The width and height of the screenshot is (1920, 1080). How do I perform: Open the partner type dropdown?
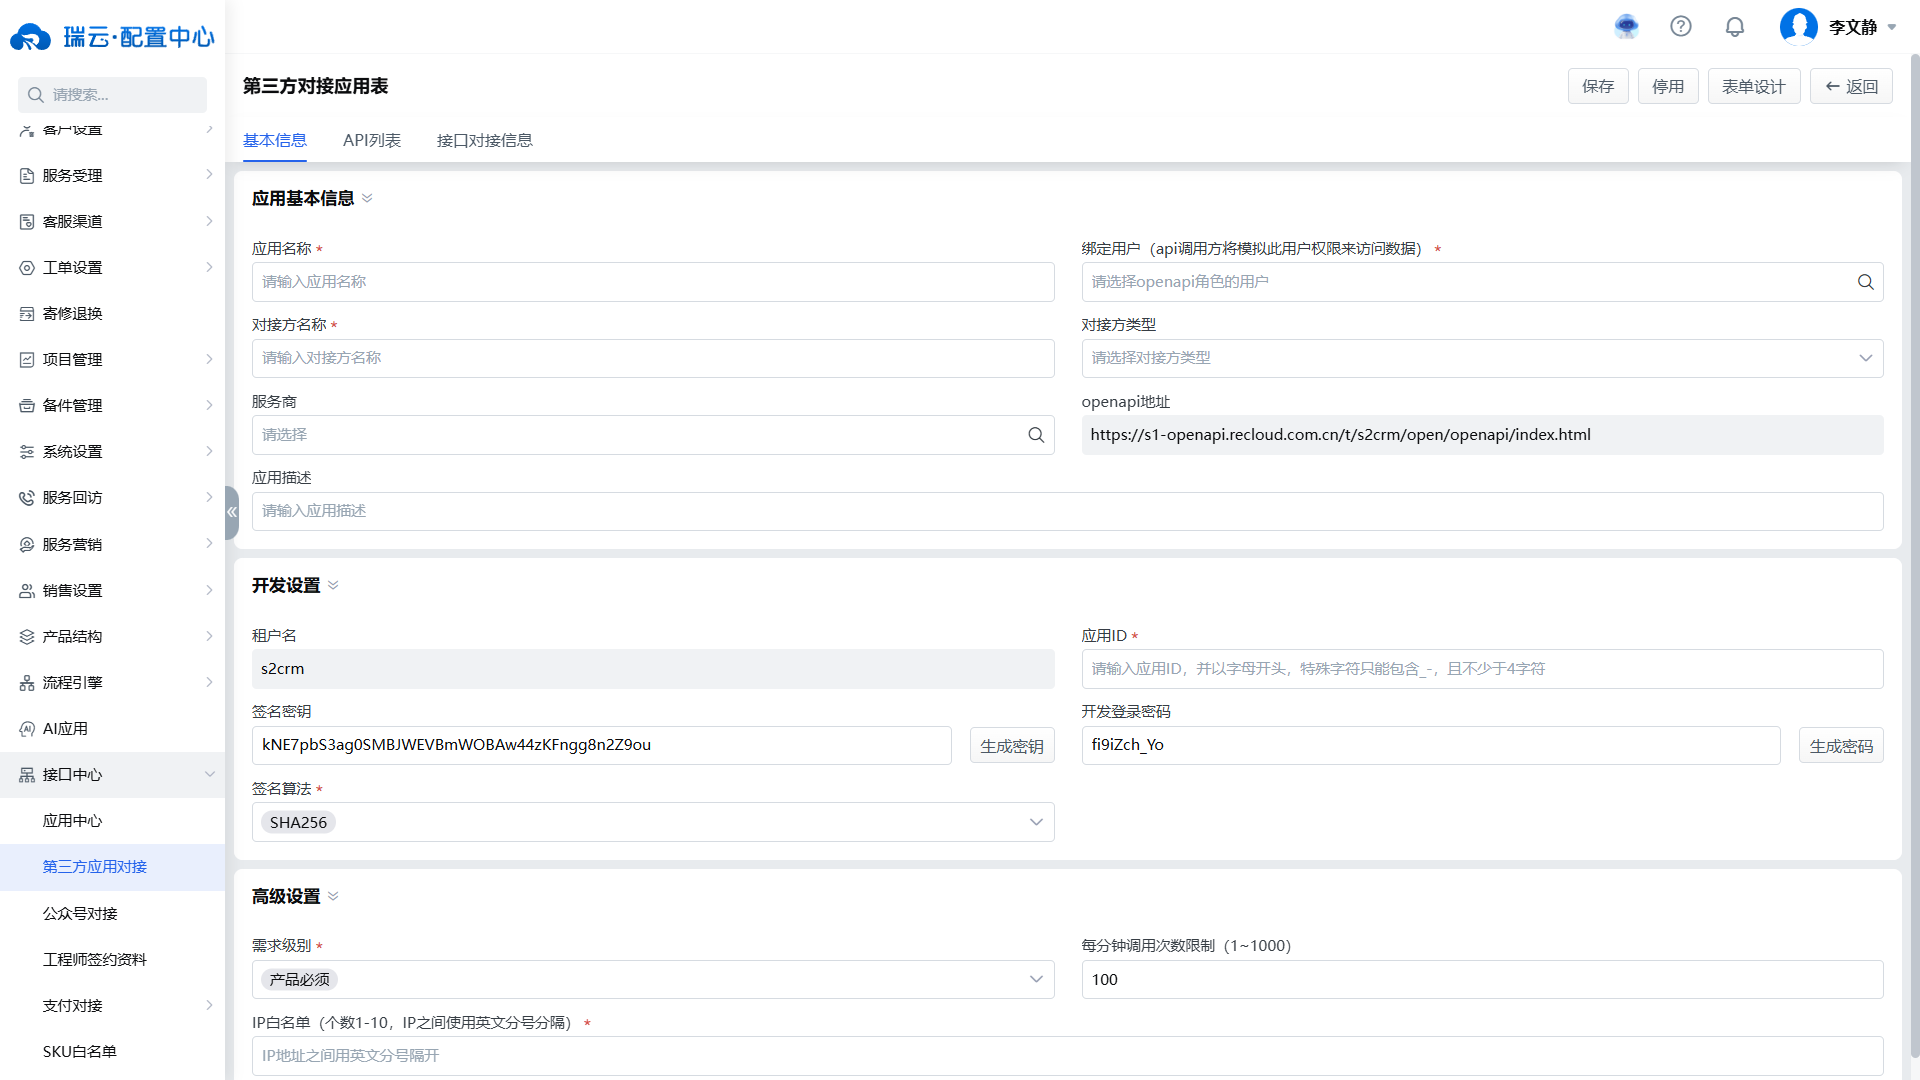1482,358
